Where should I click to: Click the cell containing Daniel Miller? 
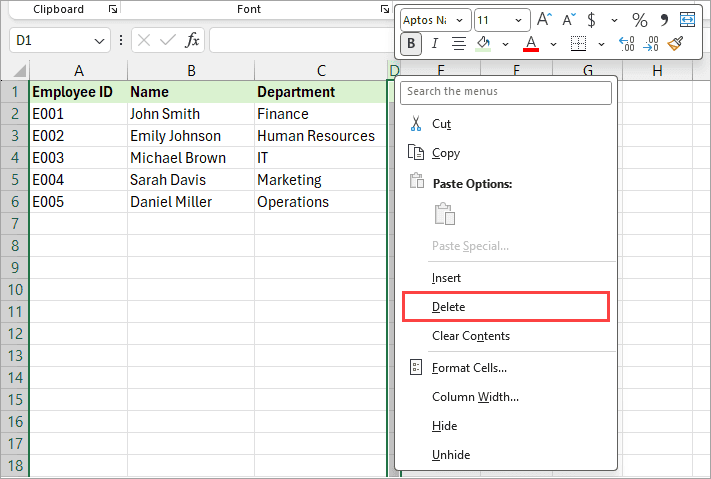point(191,202)
